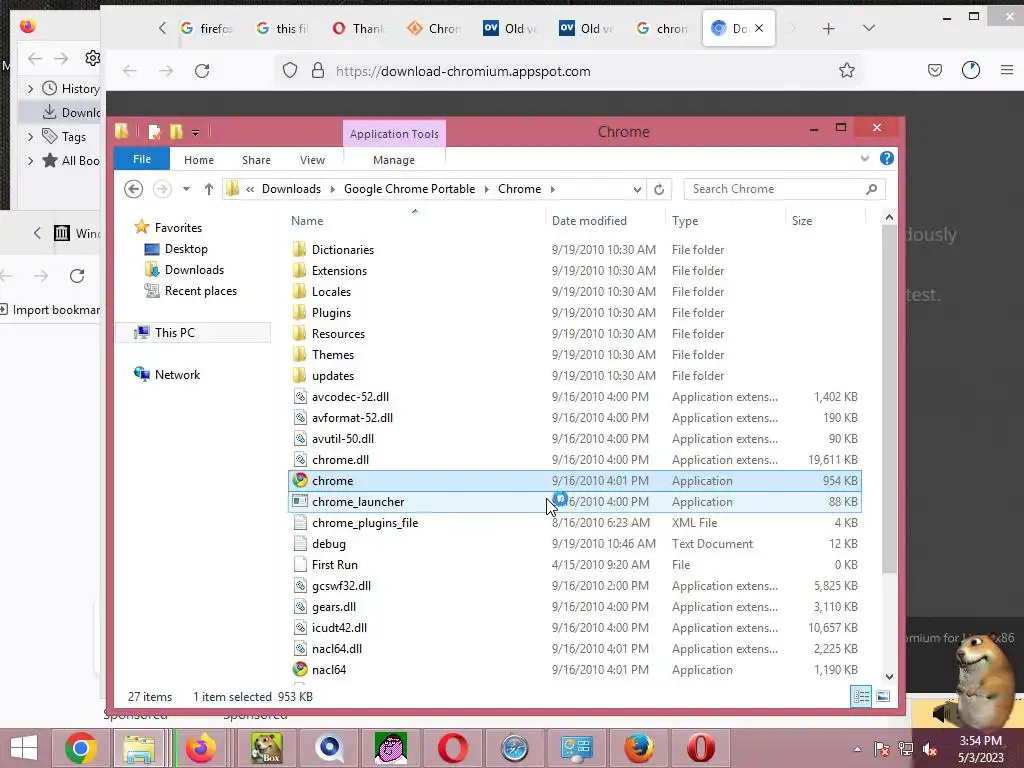Click breadcrumb arrow after Downloads

(x=332, y=189)
